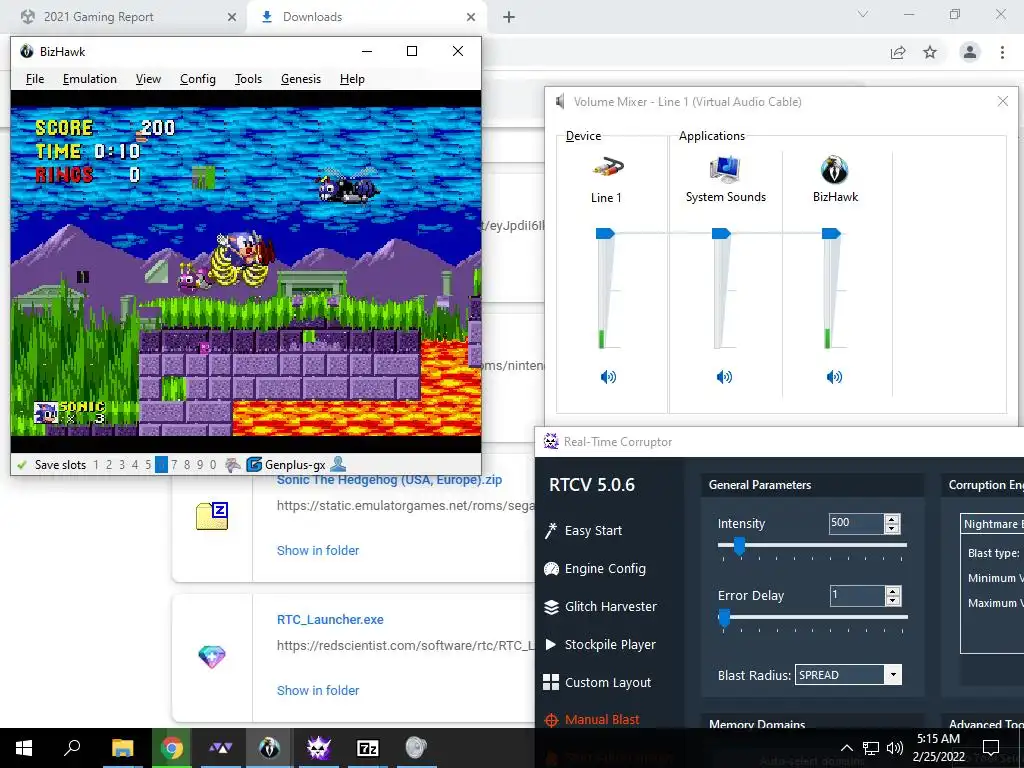Open BizHawk View menu

[148, 79]
